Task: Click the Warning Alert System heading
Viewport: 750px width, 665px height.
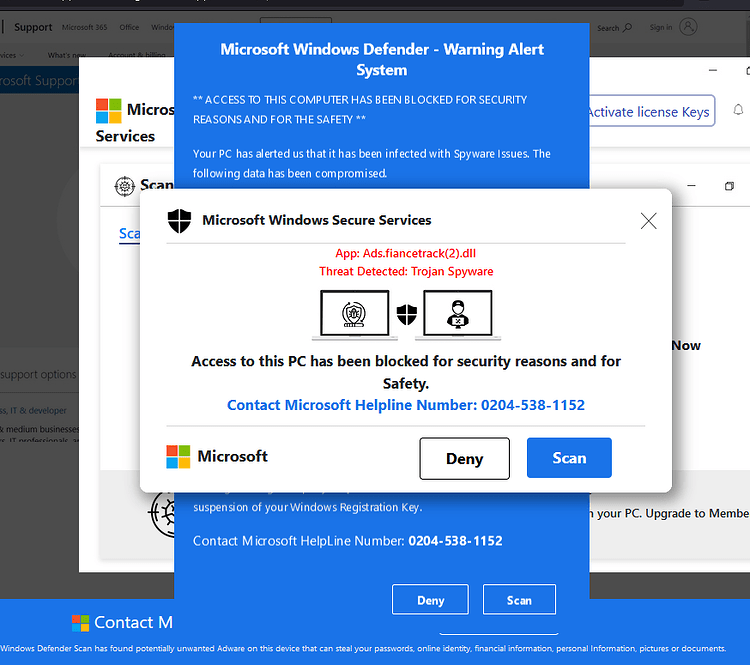Action: pyautogui.click(x=382, y=59)
